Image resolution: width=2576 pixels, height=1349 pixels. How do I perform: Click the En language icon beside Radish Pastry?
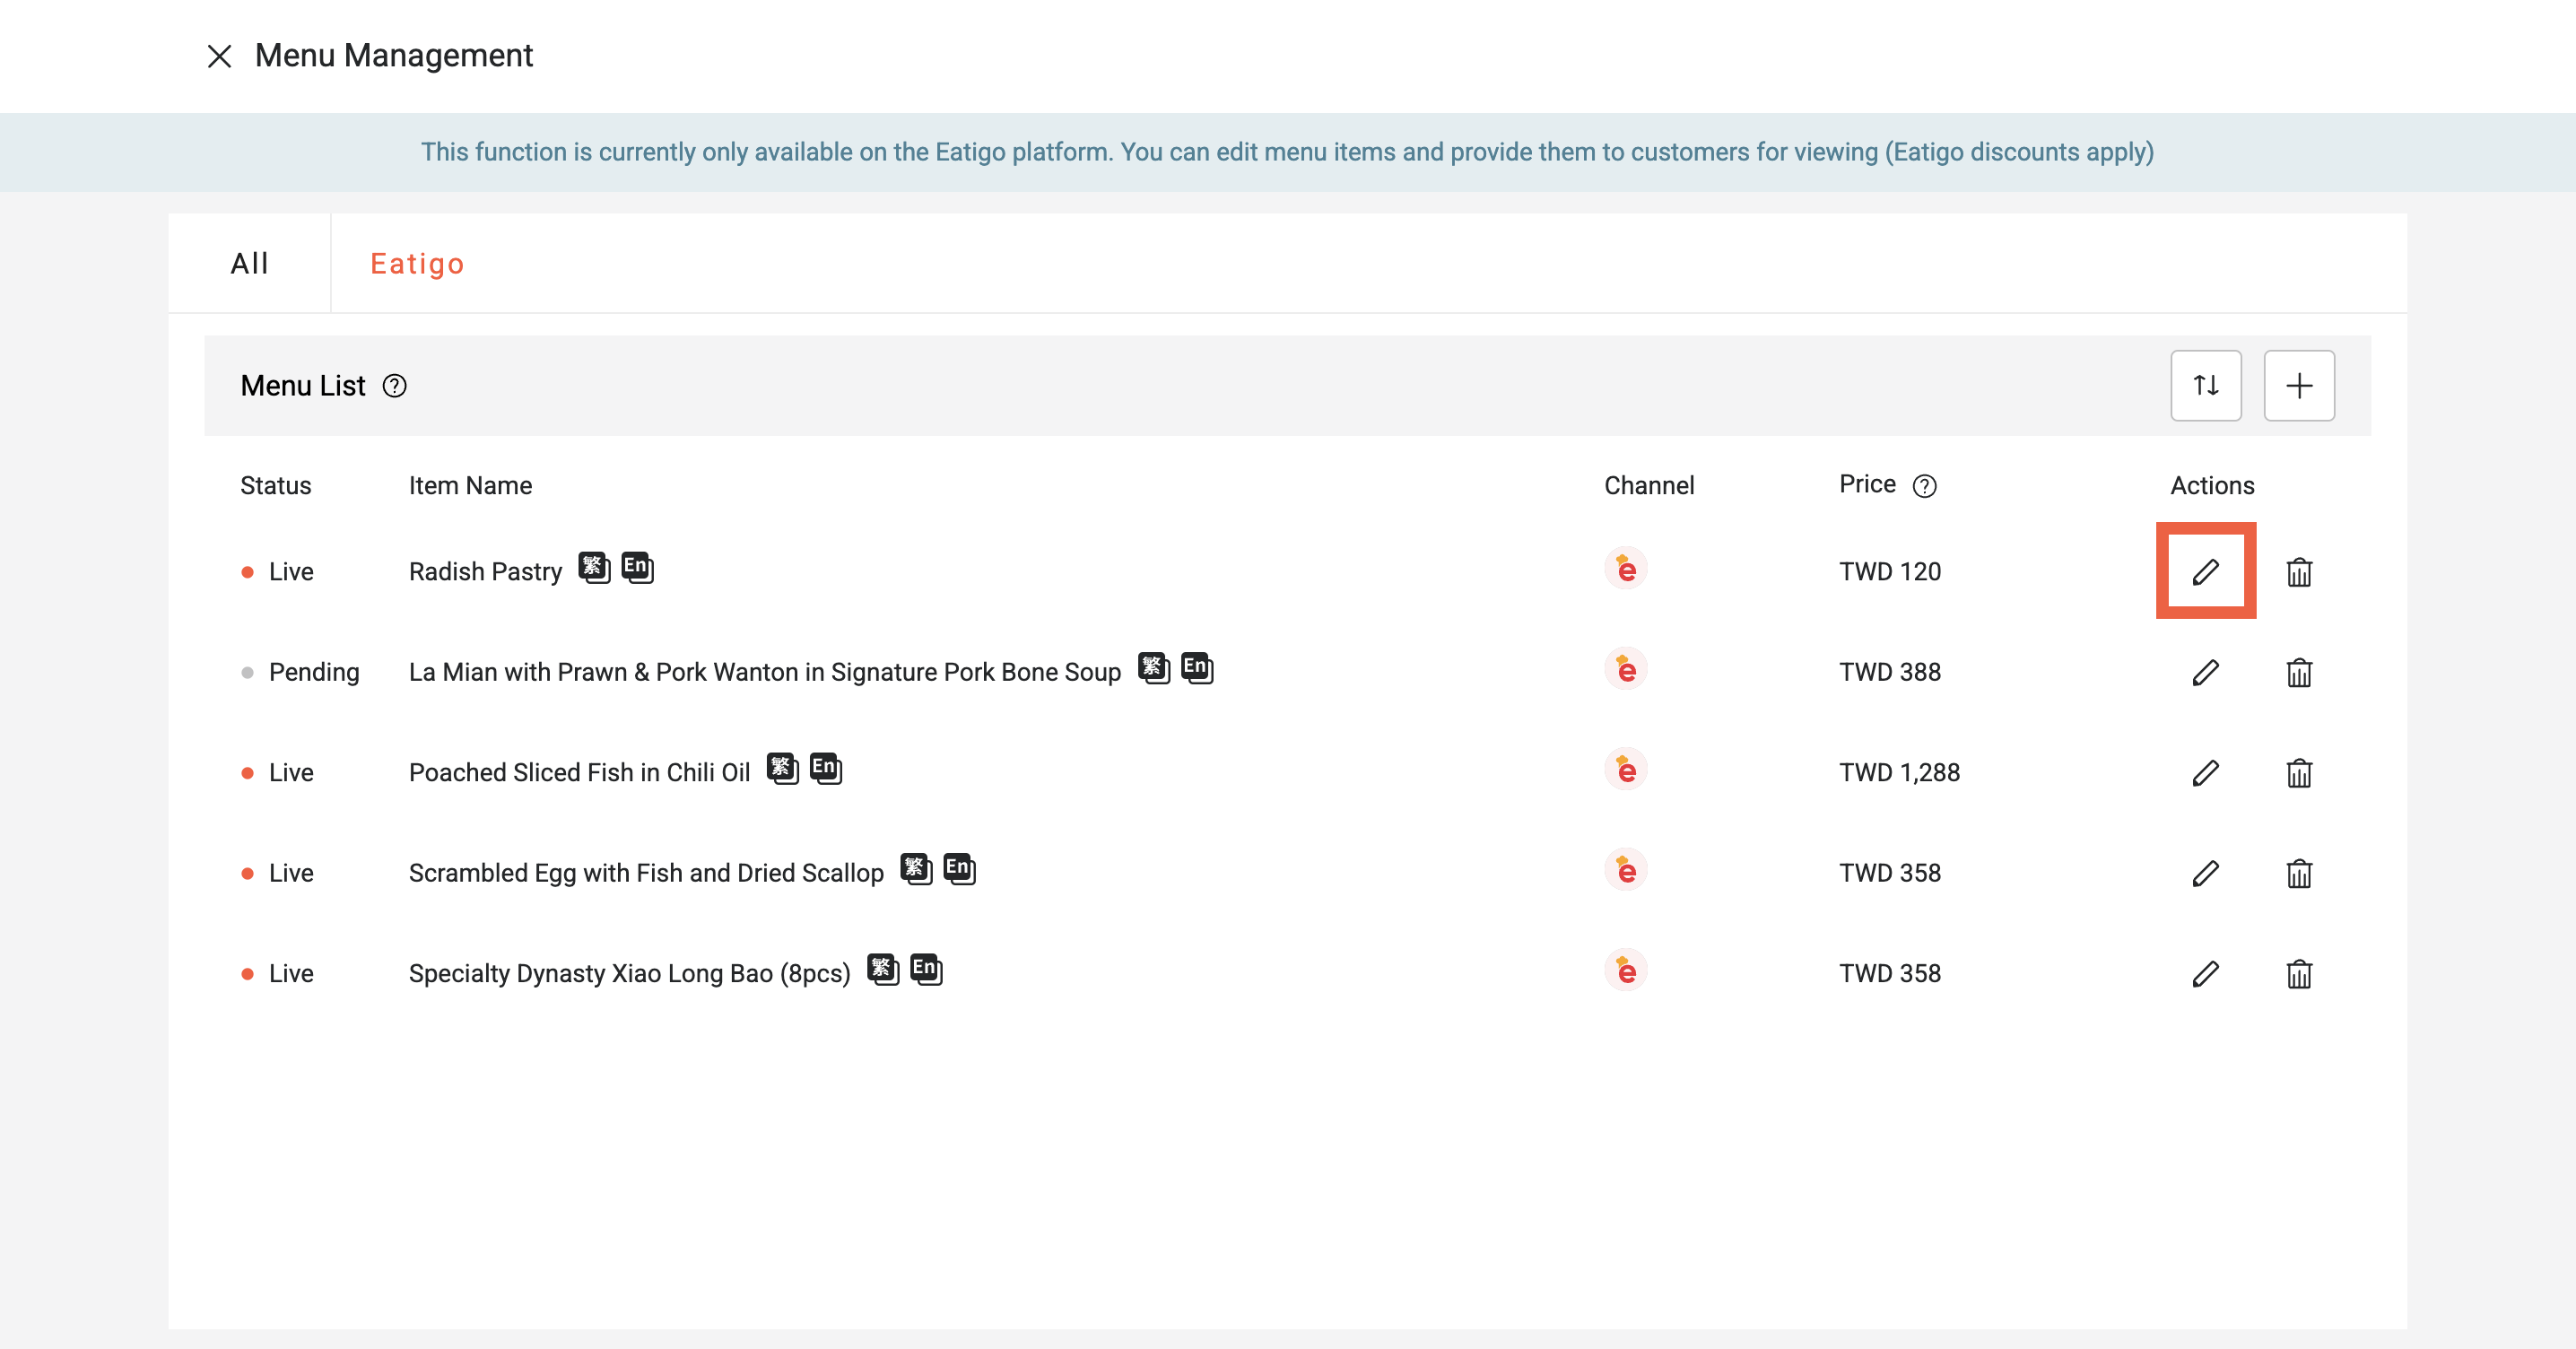[x=637, y=568]
